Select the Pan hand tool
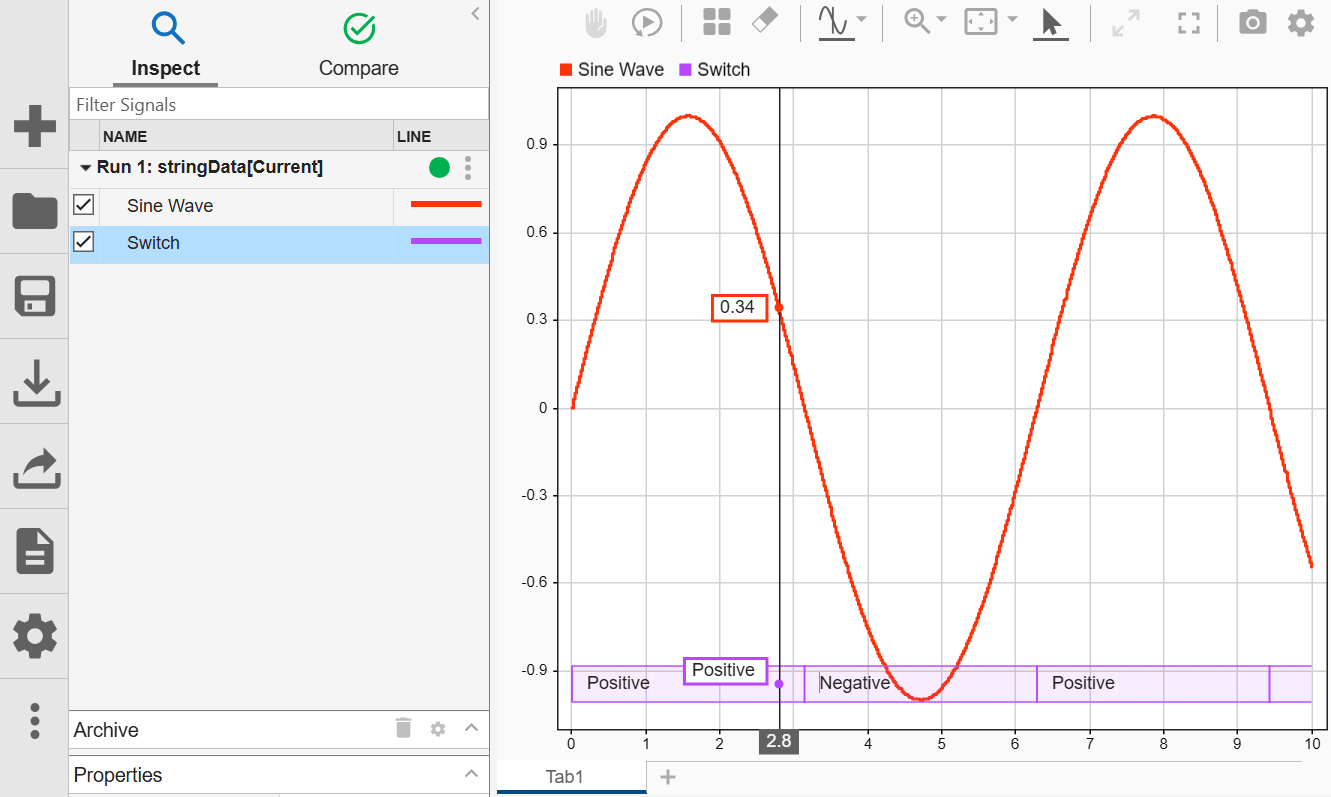1331x797 pixels. [x=597, y=23]
